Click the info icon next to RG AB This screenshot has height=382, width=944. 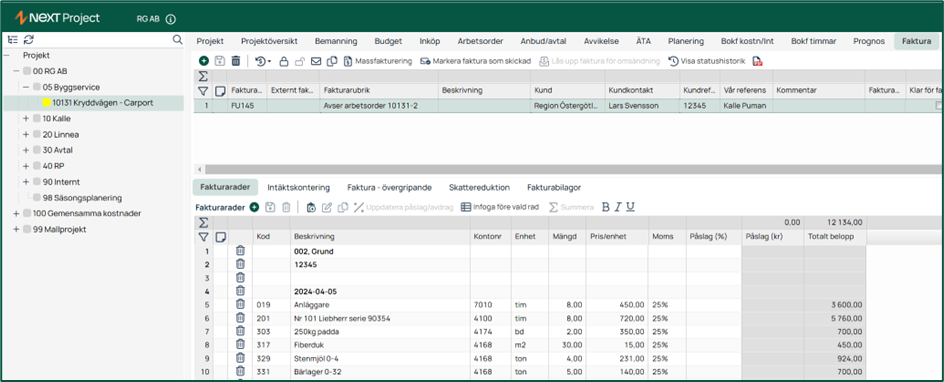tap(170, 19)
